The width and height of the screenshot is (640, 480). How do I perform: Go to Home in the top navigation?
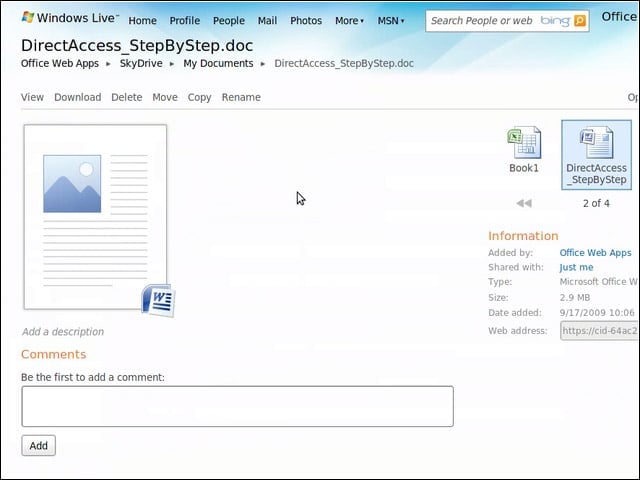pyautogui.click(x=142, y=20)
